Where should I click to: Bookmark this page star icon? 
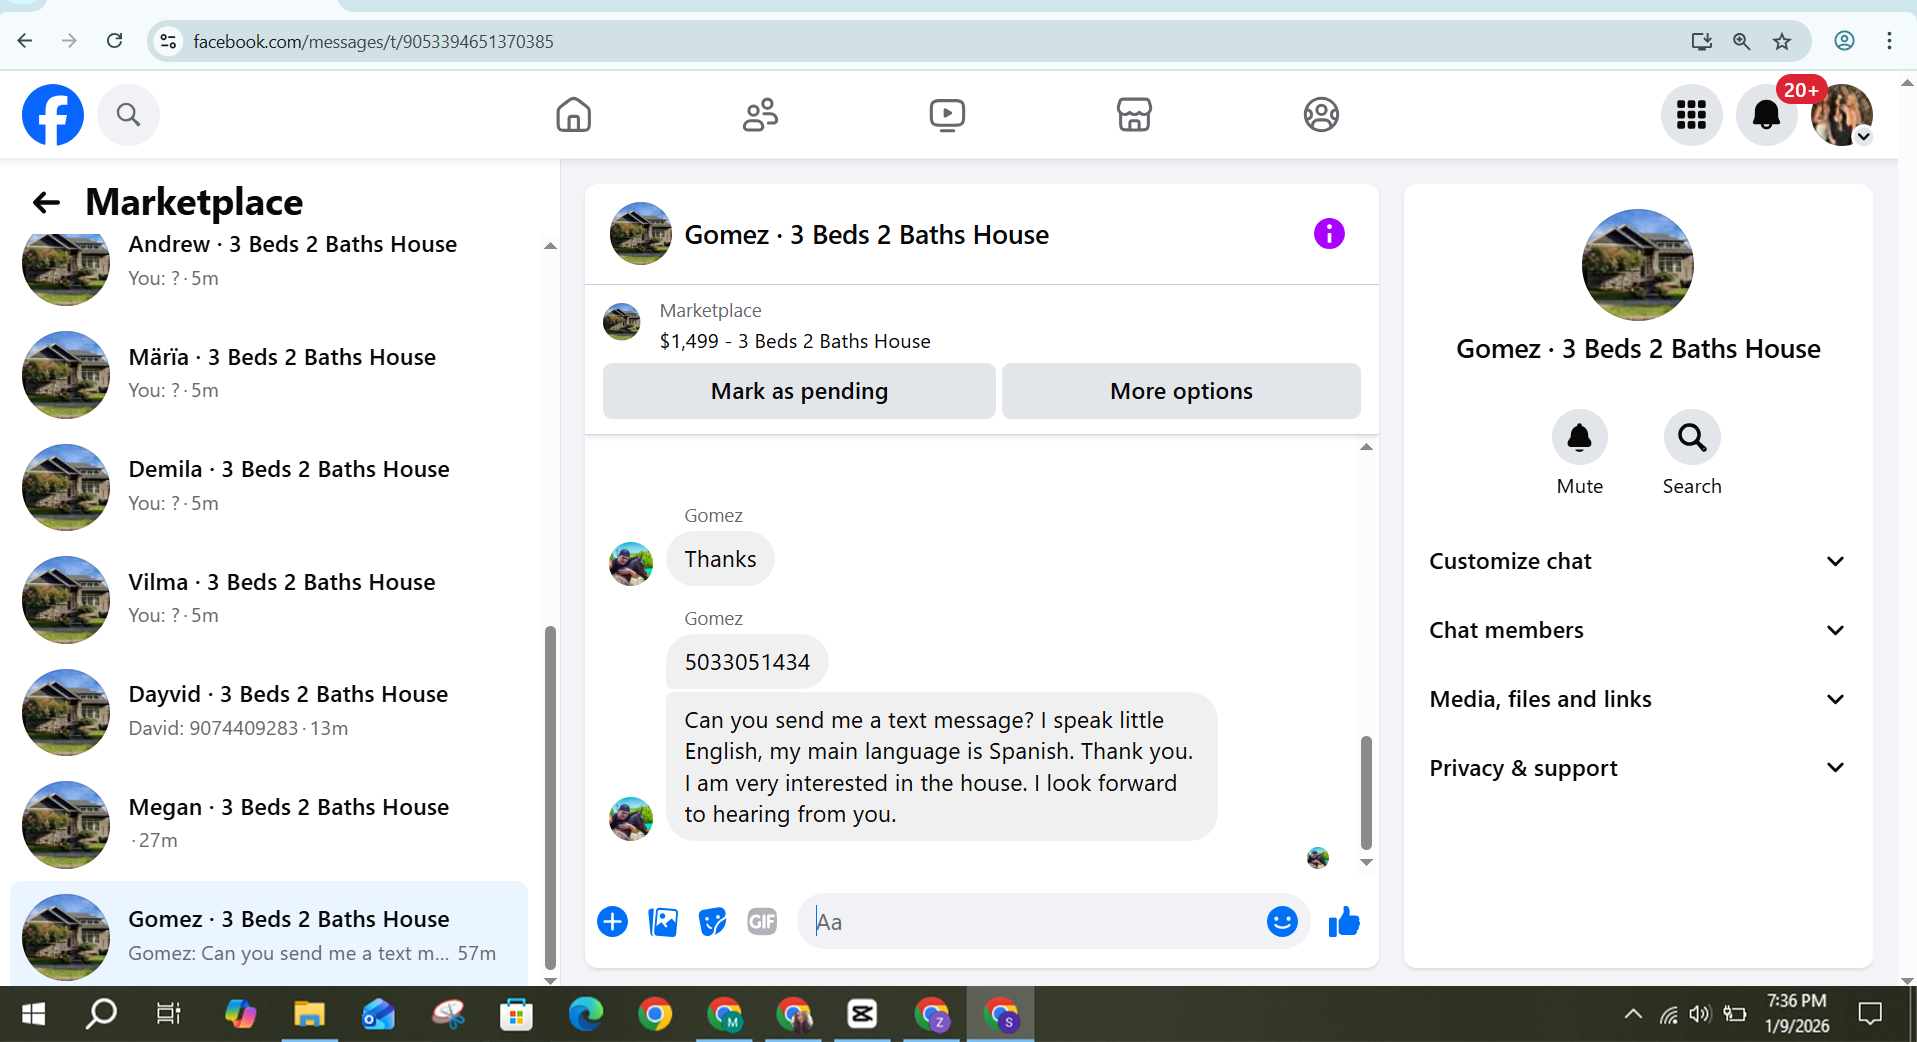coord(1782,41)
